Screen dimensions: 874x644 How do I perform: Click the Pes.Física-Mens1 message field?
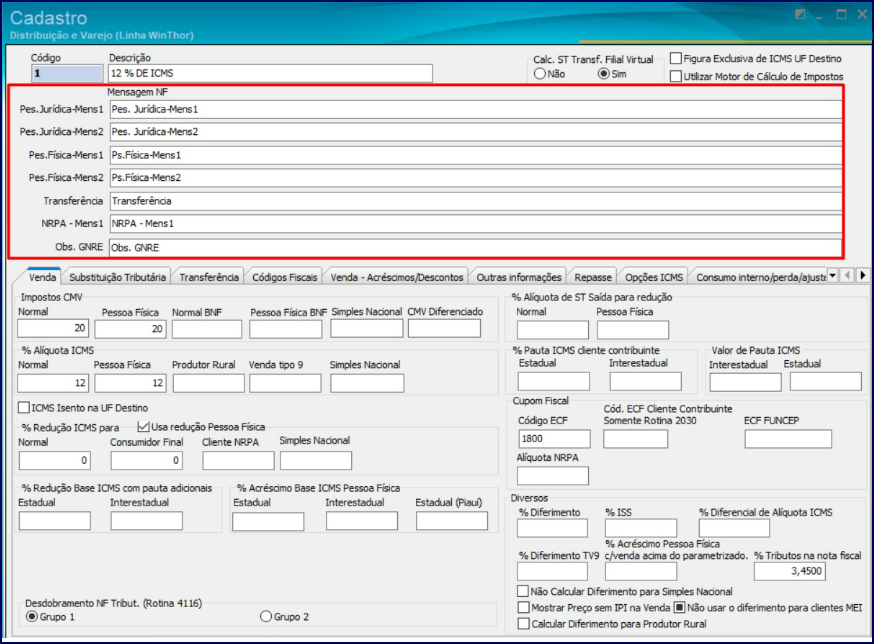[x=476, y=155]
